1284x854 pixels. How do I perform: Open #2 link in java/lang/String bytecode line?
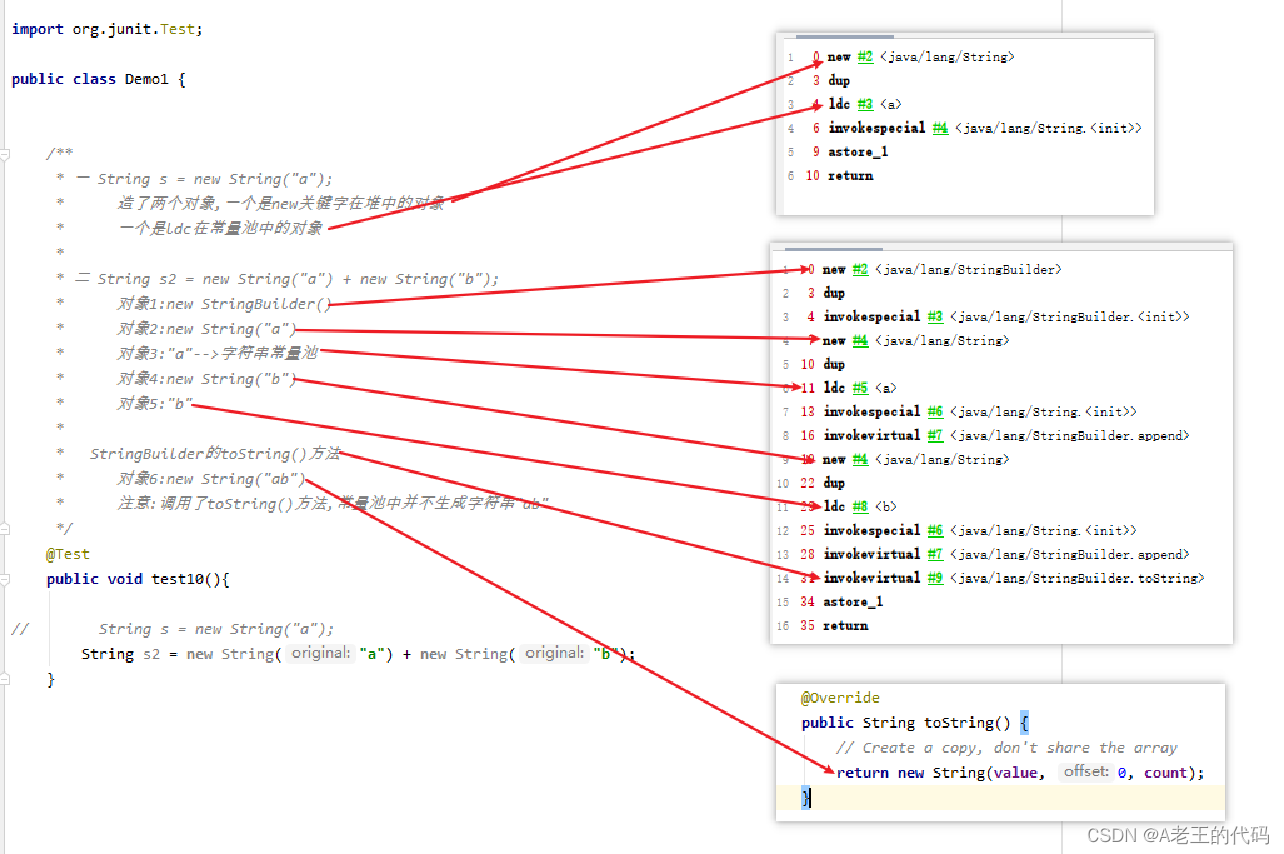coord(865,57)
